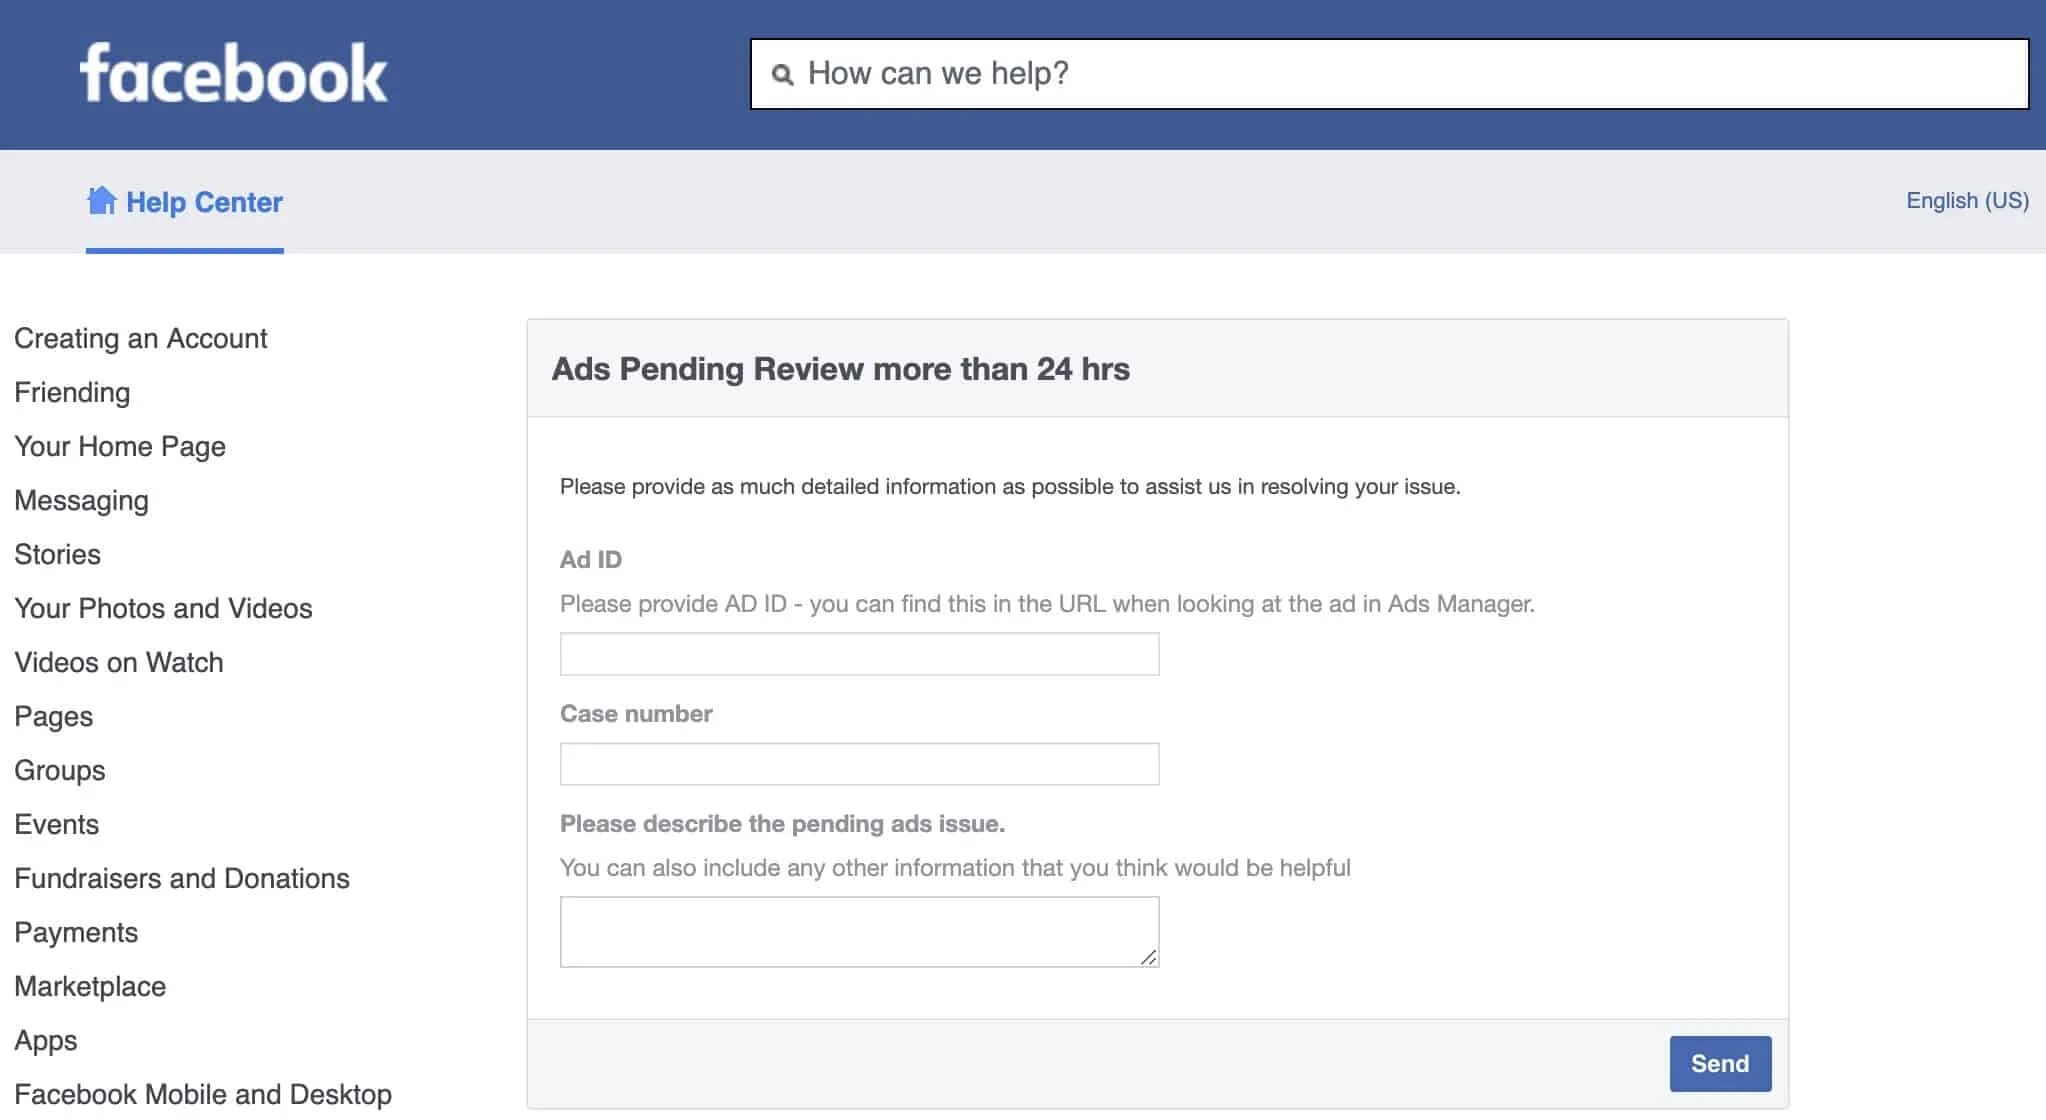Viewport: 2046px width, 1120px height.
Task: Open the Creating an Account section
Action: coord(141,338)
